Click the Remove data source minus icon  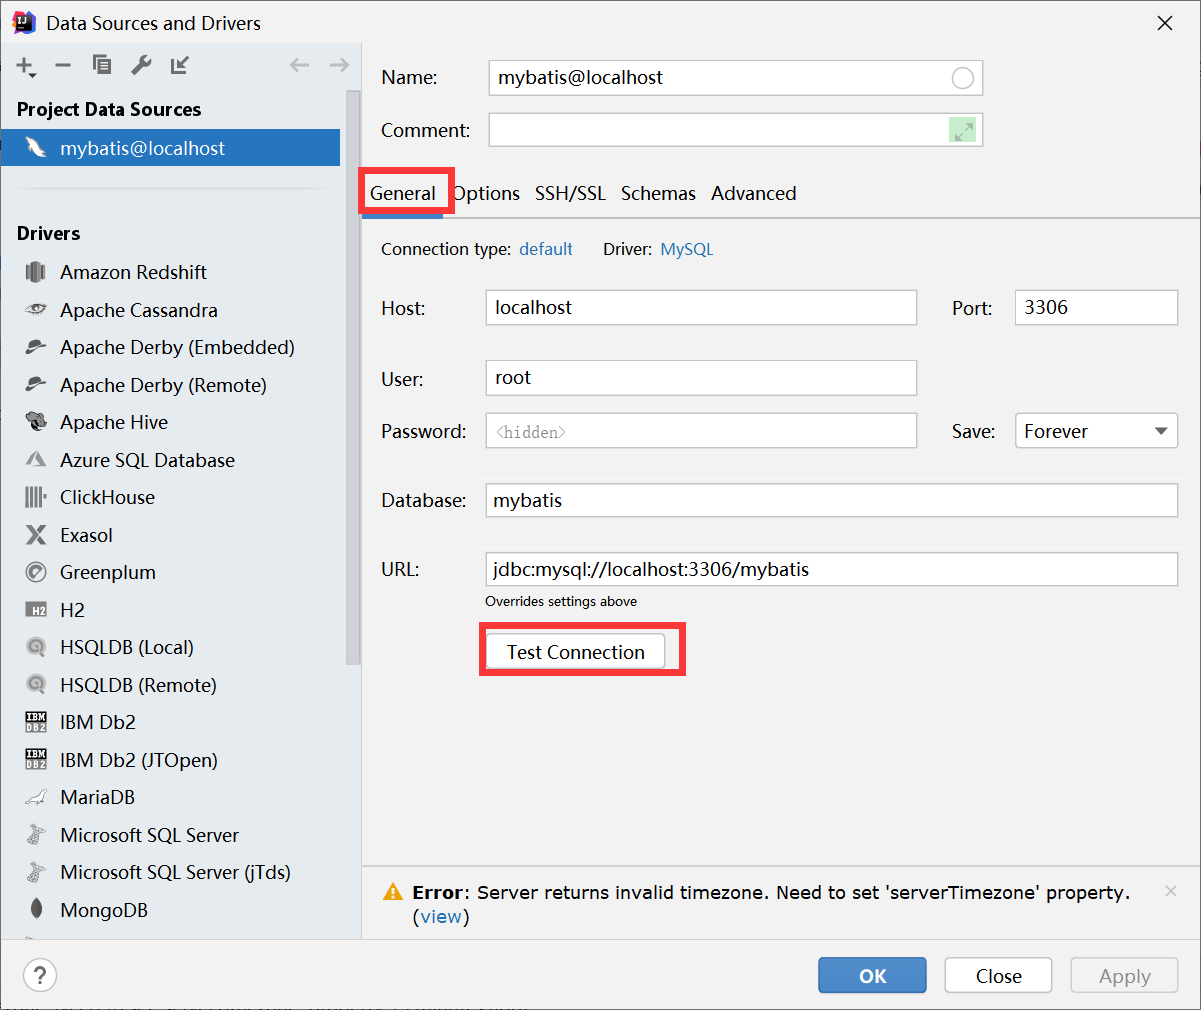(x=63, y=65)
